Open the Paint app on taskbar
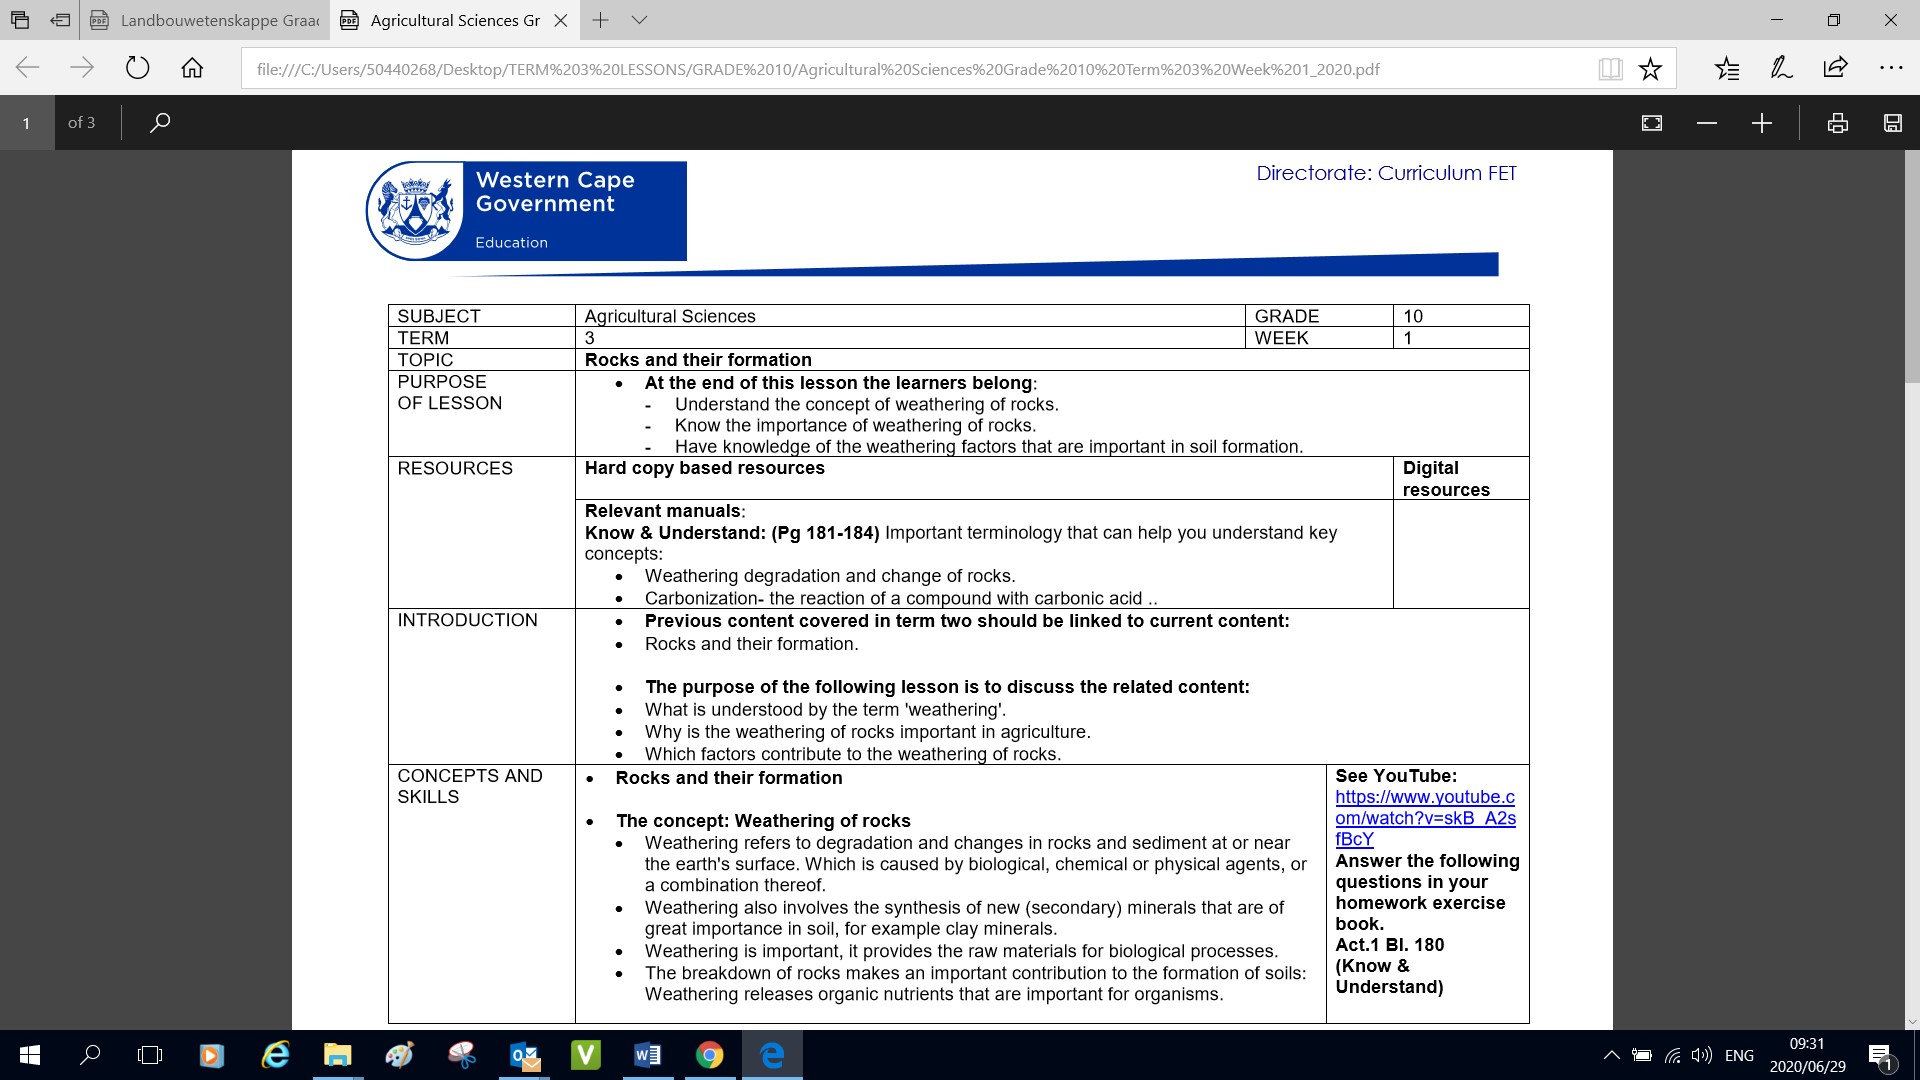Image resolution: width=1920 pixels, height=1080 pixels. 399,1055
